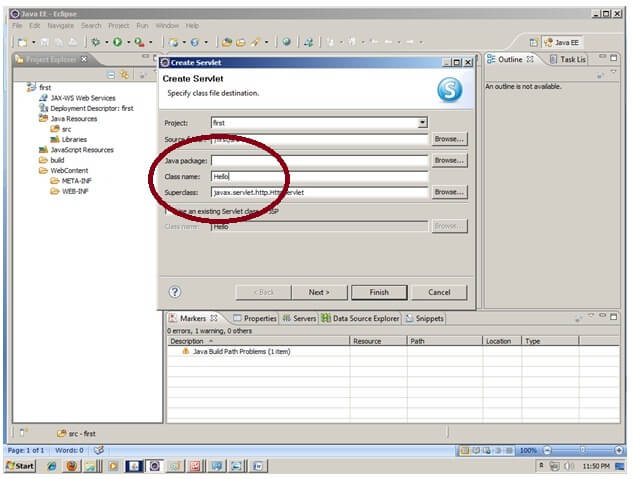This screenshot has width=633, height=479.
Task: Select the Java EE perspective button
Action: tap(562, 42)
